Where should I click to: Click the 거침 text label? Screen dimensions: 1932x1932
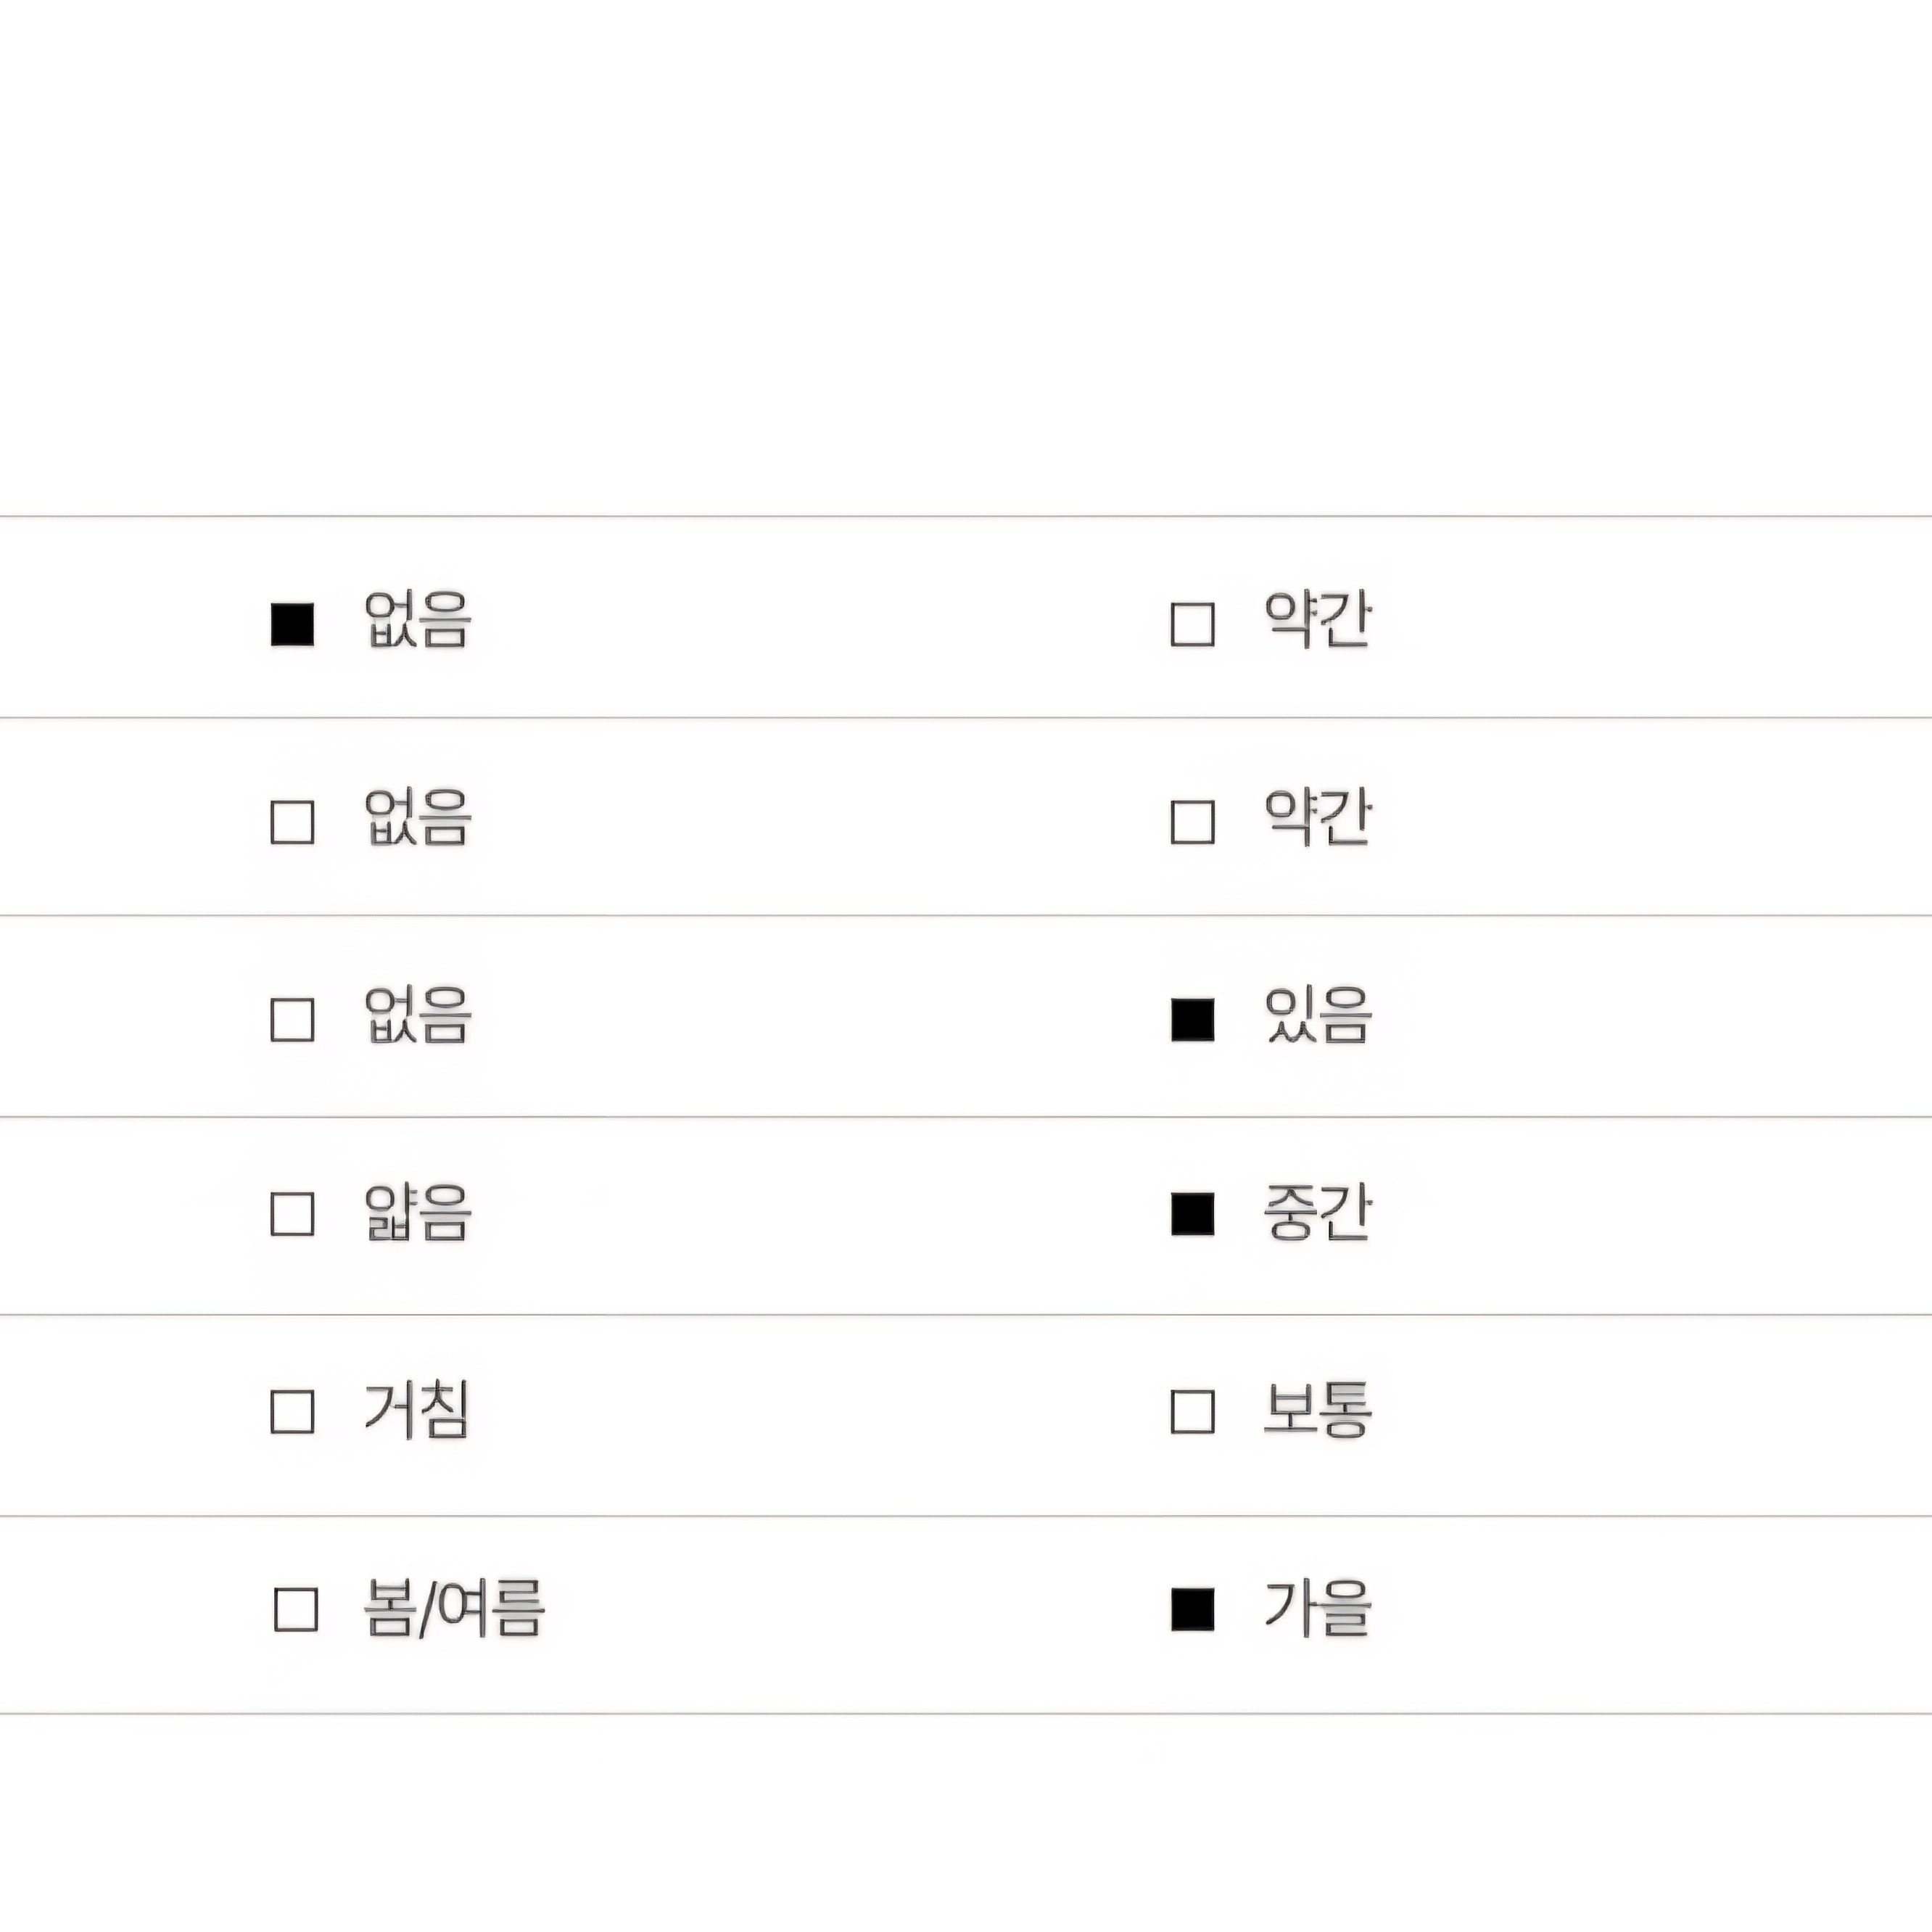416,1410
